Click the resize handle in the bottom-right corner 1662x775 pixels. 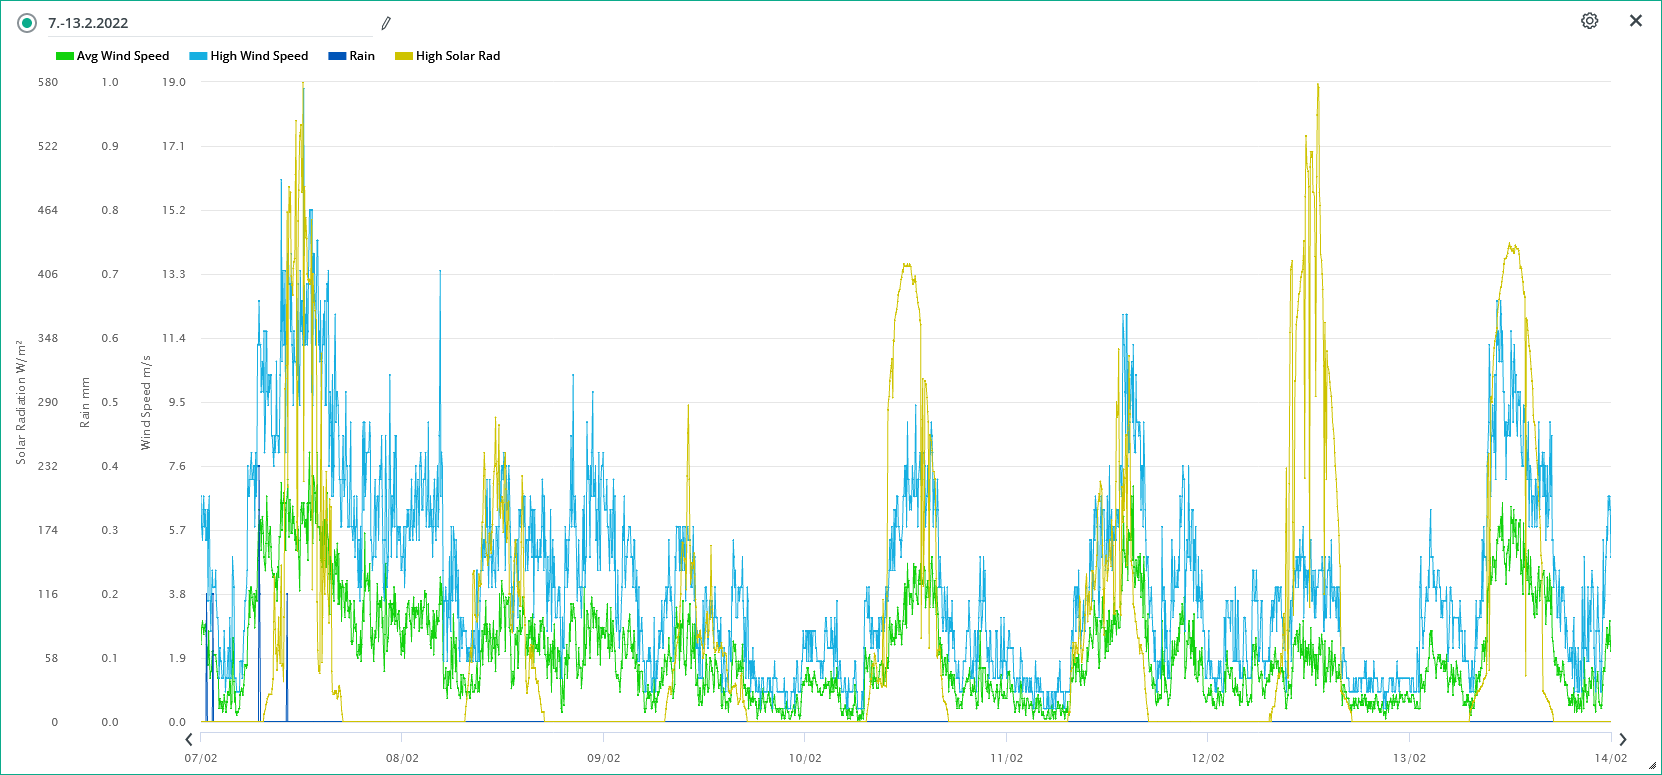tap(1652, 766)
